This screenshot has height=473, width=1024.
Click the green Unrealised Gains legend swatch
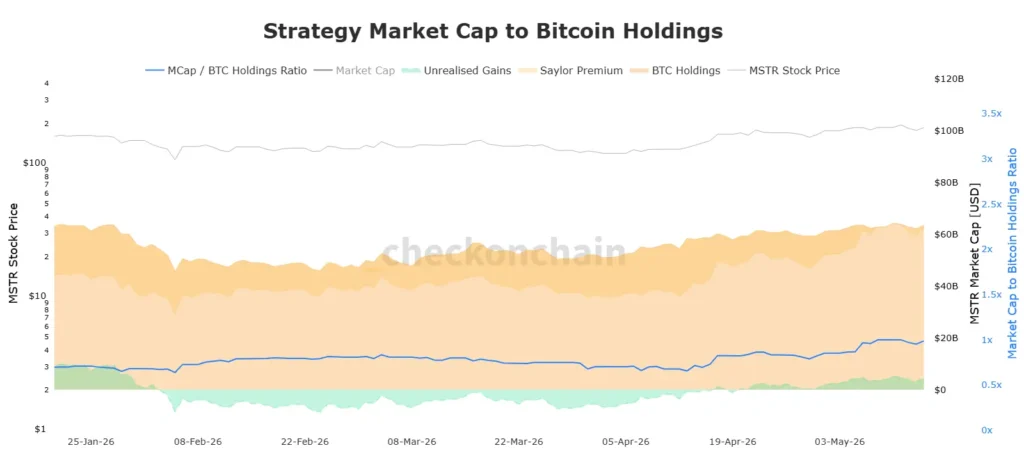tap(411, 71)
